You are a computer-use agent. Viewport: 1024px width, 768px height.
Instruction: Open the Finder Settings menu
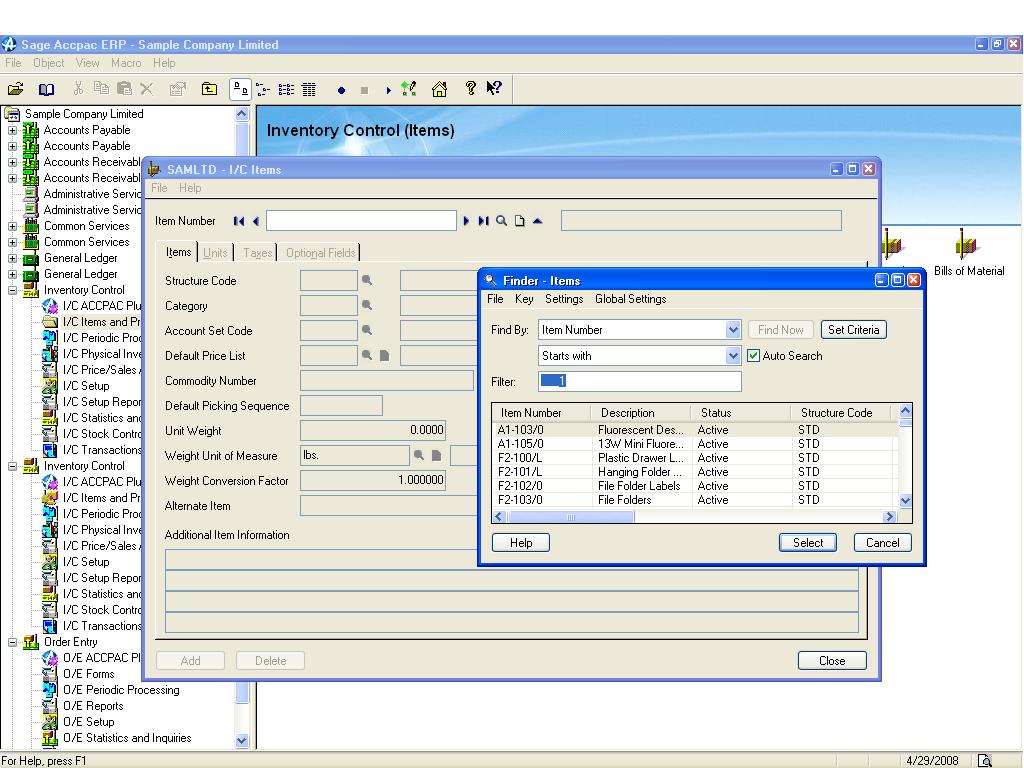tap(564, 299)
